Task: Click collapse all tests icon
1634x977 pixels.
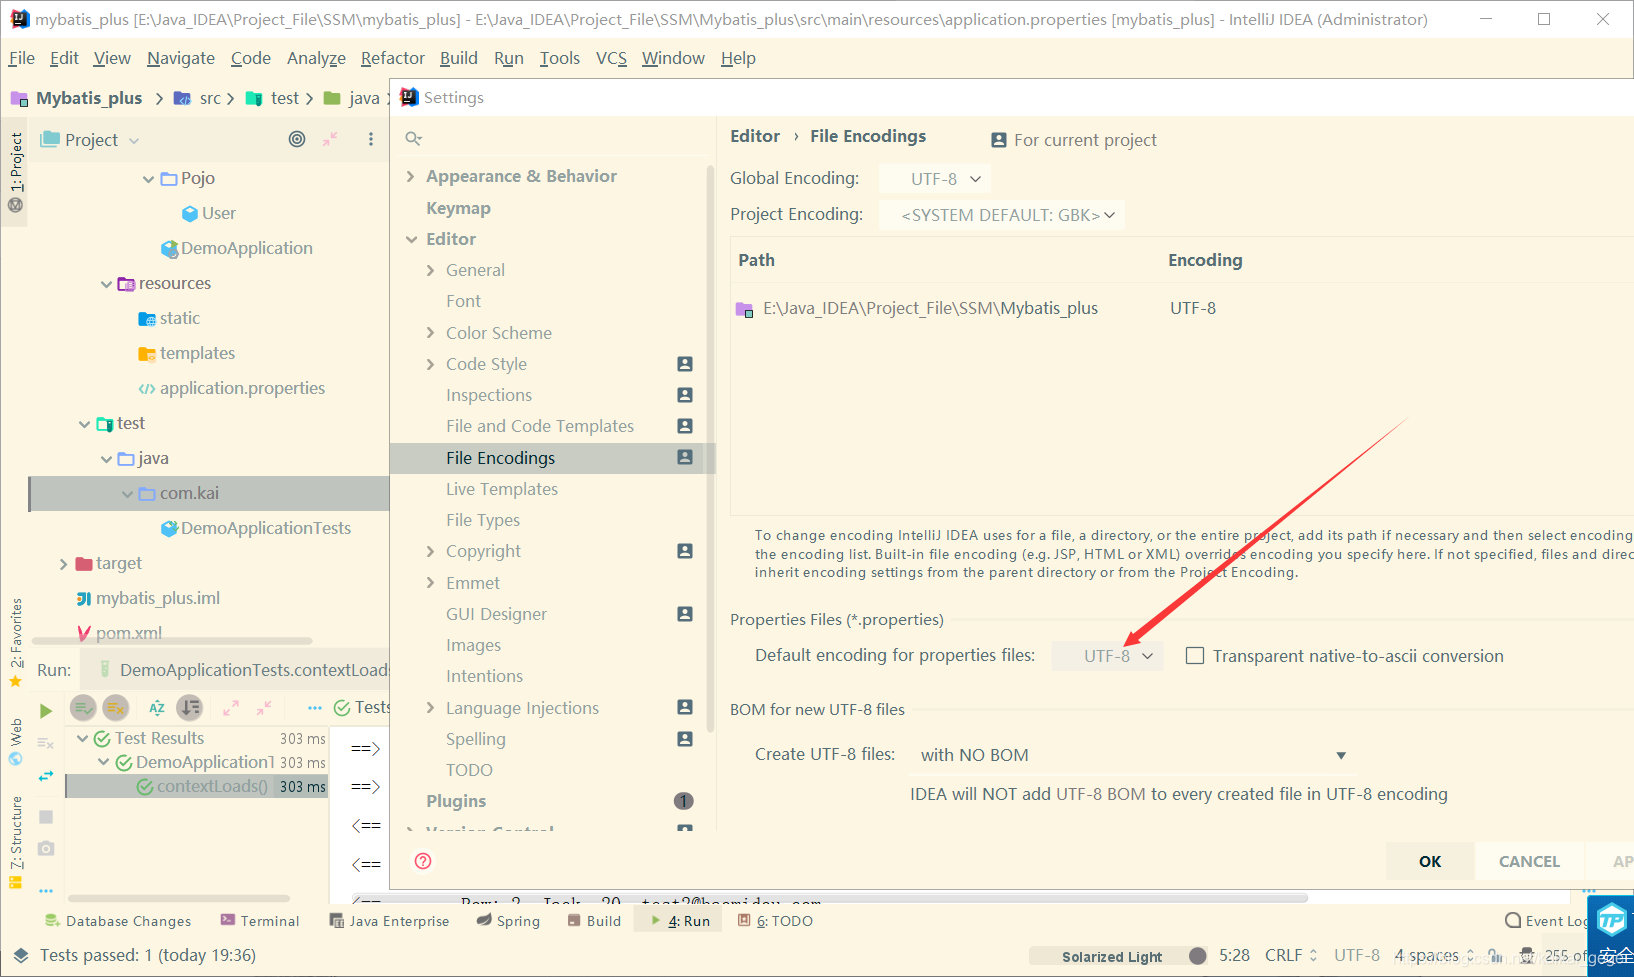Action: click(264, 708)
